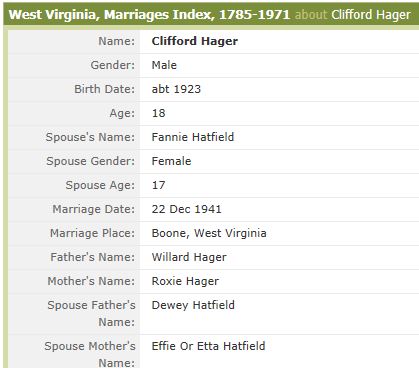Click the Spouse Age value 17
The width and height of the screenshot is (419, 368).
pos(159,185)
